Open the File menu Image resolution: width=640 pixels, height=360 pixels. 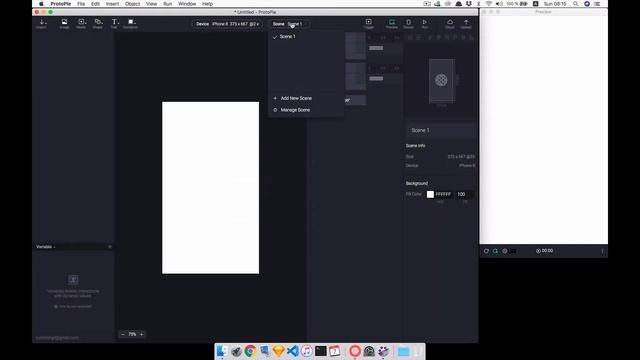click(x=81, y=4)
